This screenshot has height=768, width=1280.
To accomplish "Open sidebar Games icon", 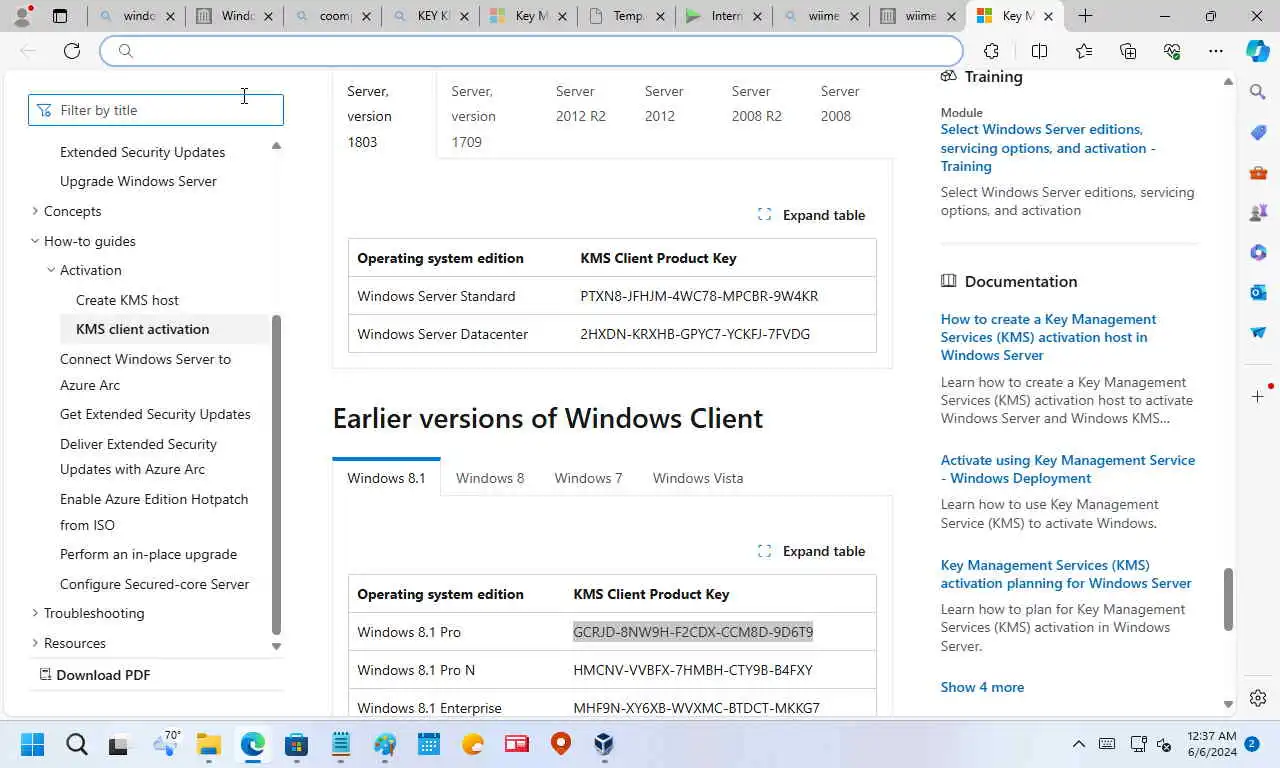I will point(1258,212).
